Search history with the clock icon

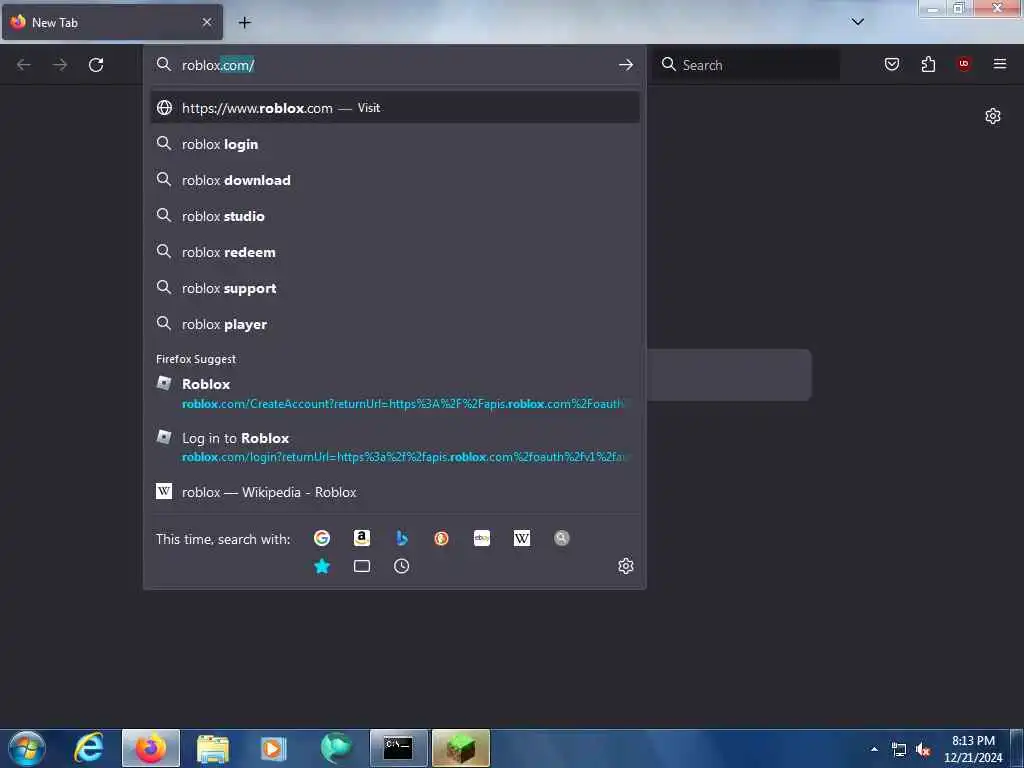point(402,566)
